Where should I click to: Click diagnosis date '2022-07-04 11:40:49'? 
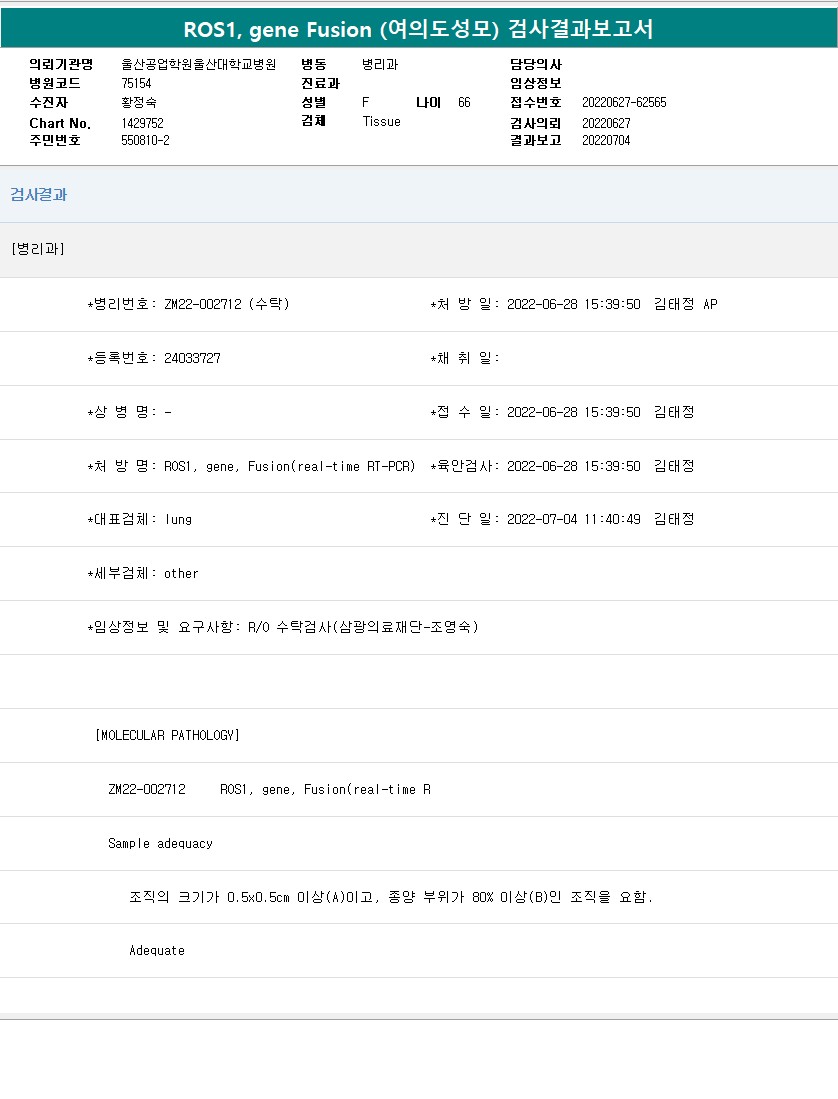(x=573, y=519)
